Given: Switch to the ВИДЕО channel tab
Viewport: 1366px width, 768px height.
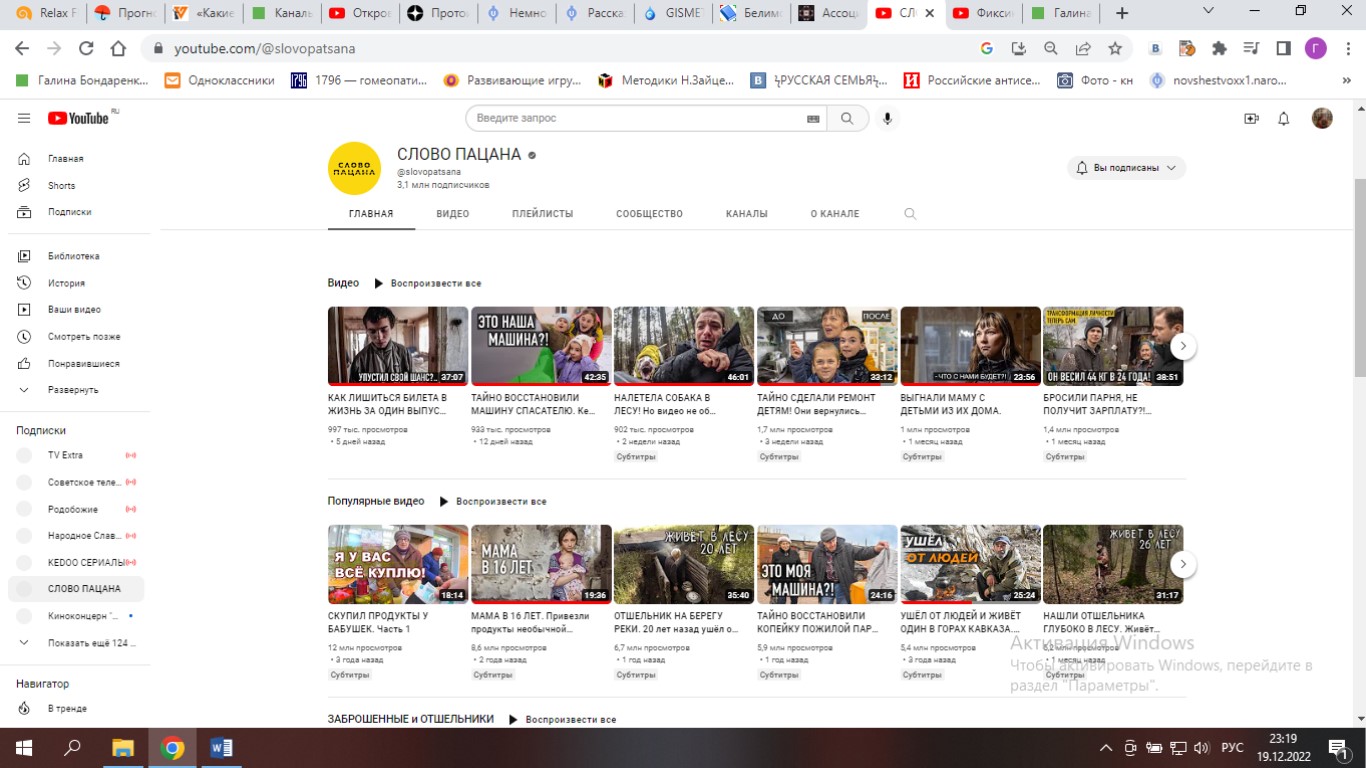Looking at the screenshot, I should point(453,214).
